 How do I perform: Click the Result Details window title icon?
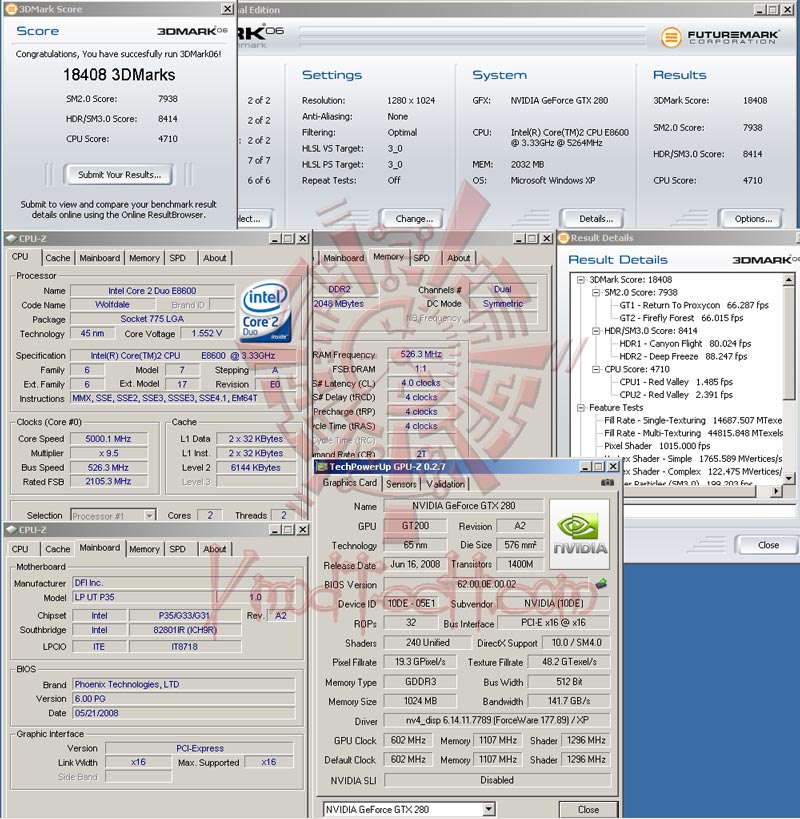pyautogui.click(x=563, y=238)
